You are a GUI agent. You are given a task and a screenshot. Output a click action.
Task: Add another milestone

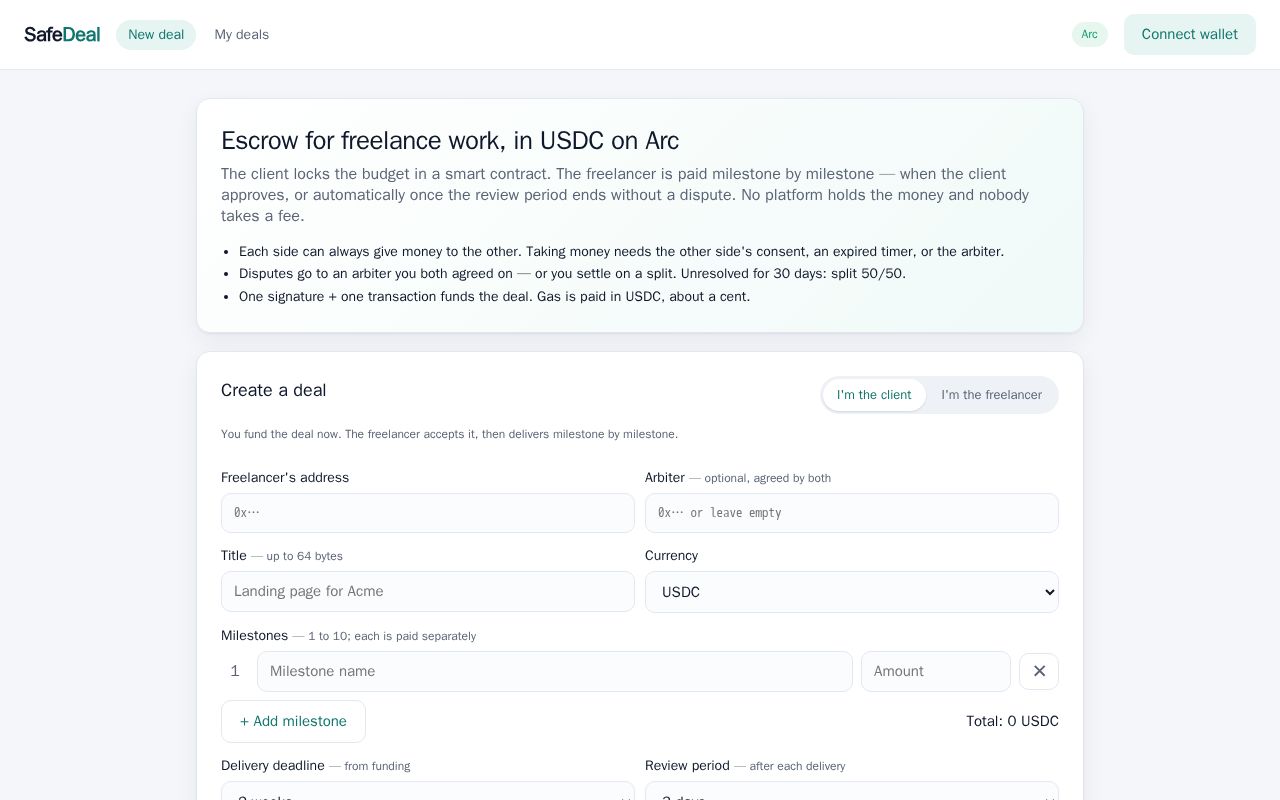click(293, 721)
